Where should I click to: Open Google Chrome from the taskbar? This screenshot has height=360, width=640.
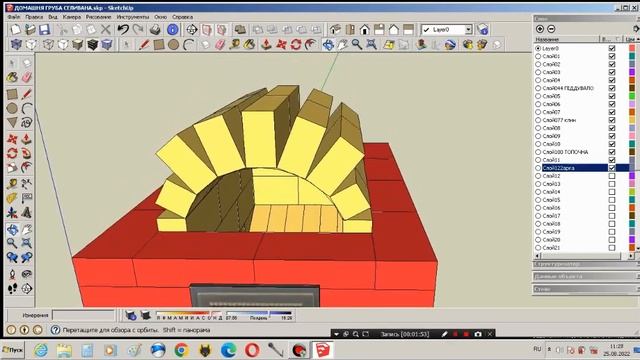[x=181, y=350]
